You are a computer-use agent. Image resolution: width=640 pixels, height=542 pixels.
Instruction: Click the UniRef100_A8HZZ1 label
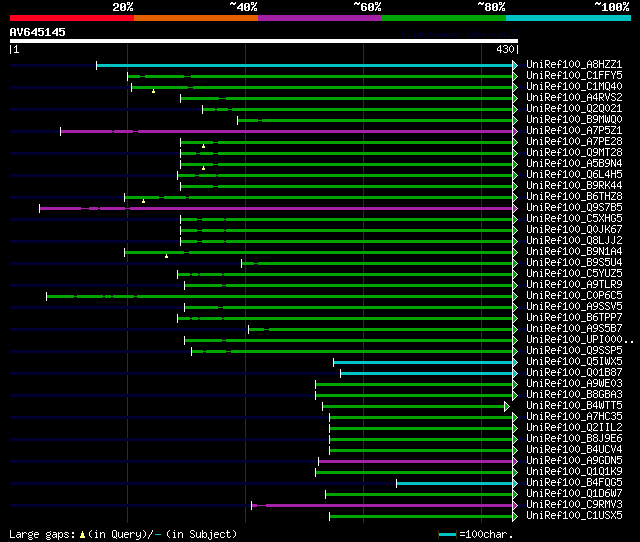574,64
